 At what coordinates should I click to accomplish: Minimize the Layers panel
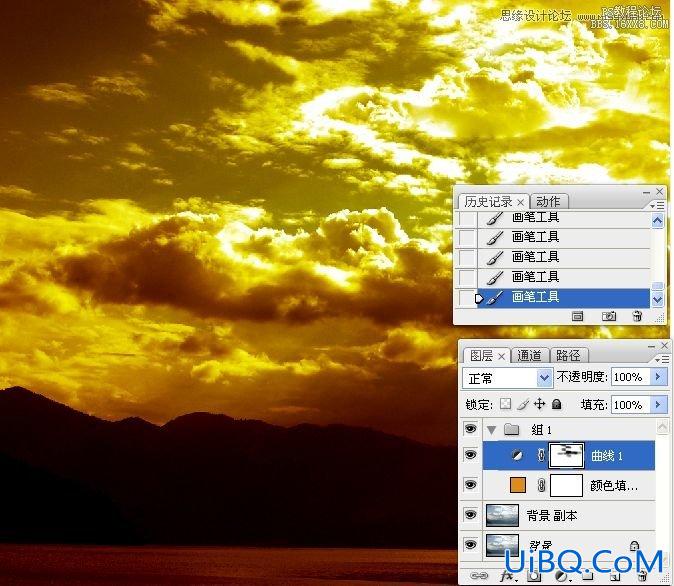[x=651, y=346]
